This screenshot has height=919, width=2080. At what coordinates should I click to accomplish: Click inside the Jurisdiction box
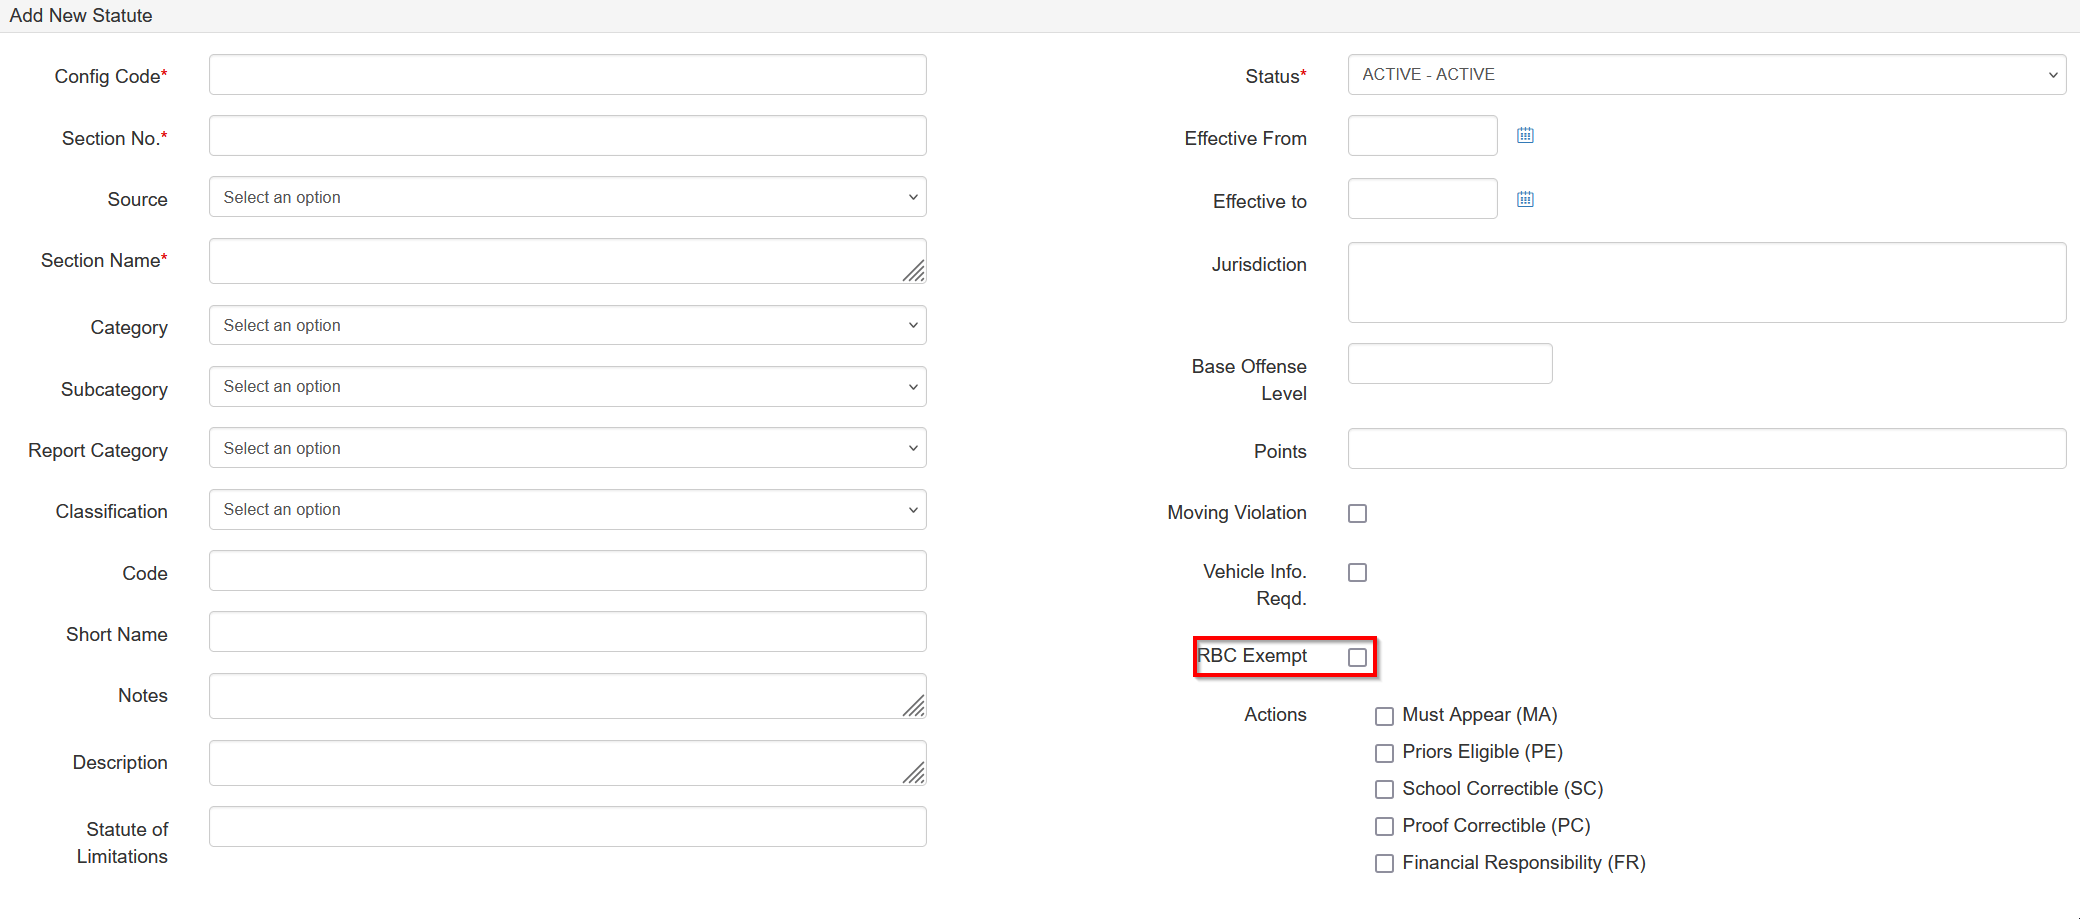(1707, 282)
